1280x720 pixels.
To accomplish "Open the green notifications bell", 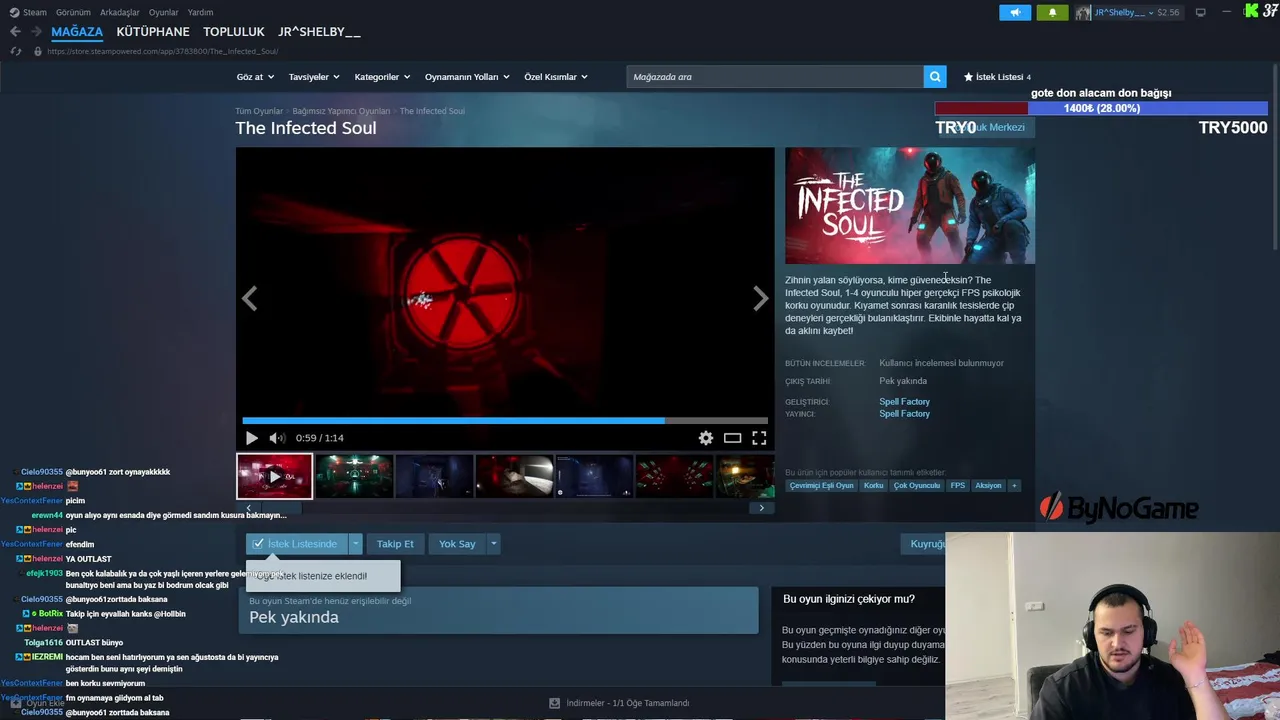I will pyautogui.click(x=1052, y=12).
